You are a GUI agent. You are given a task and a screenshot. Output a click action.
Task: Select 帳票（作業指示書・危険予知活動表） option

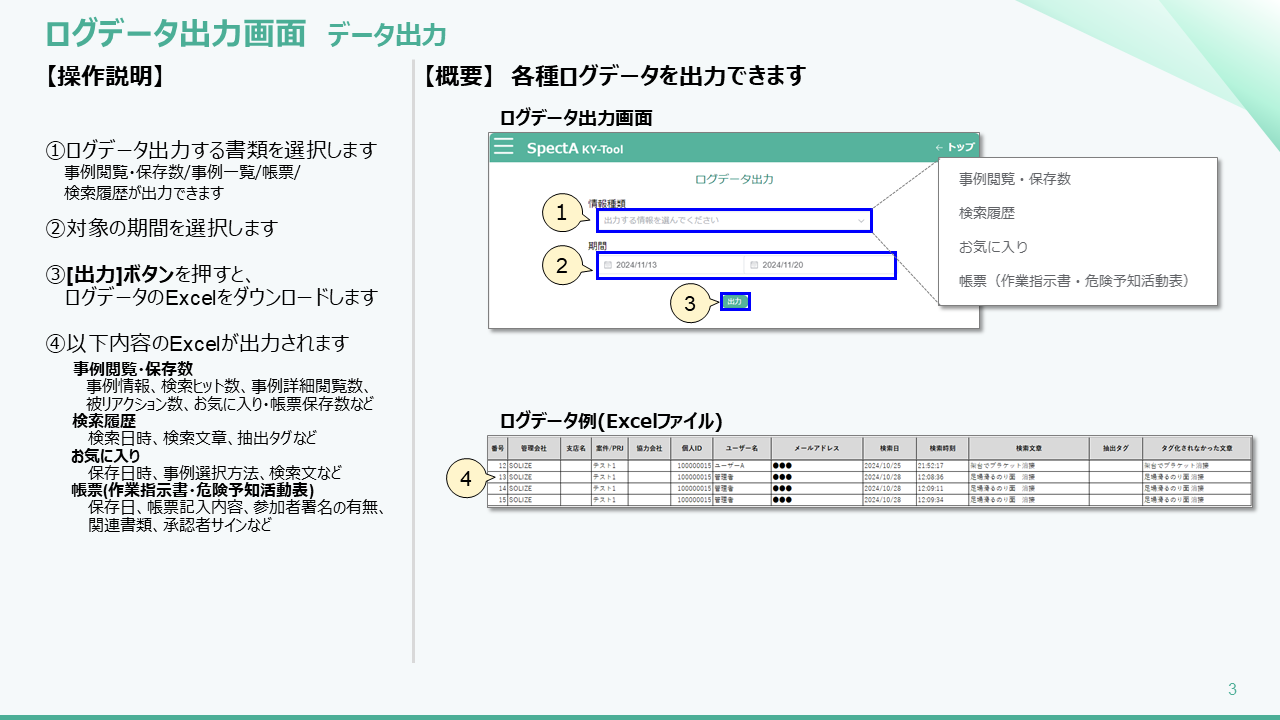point(1073,281)
